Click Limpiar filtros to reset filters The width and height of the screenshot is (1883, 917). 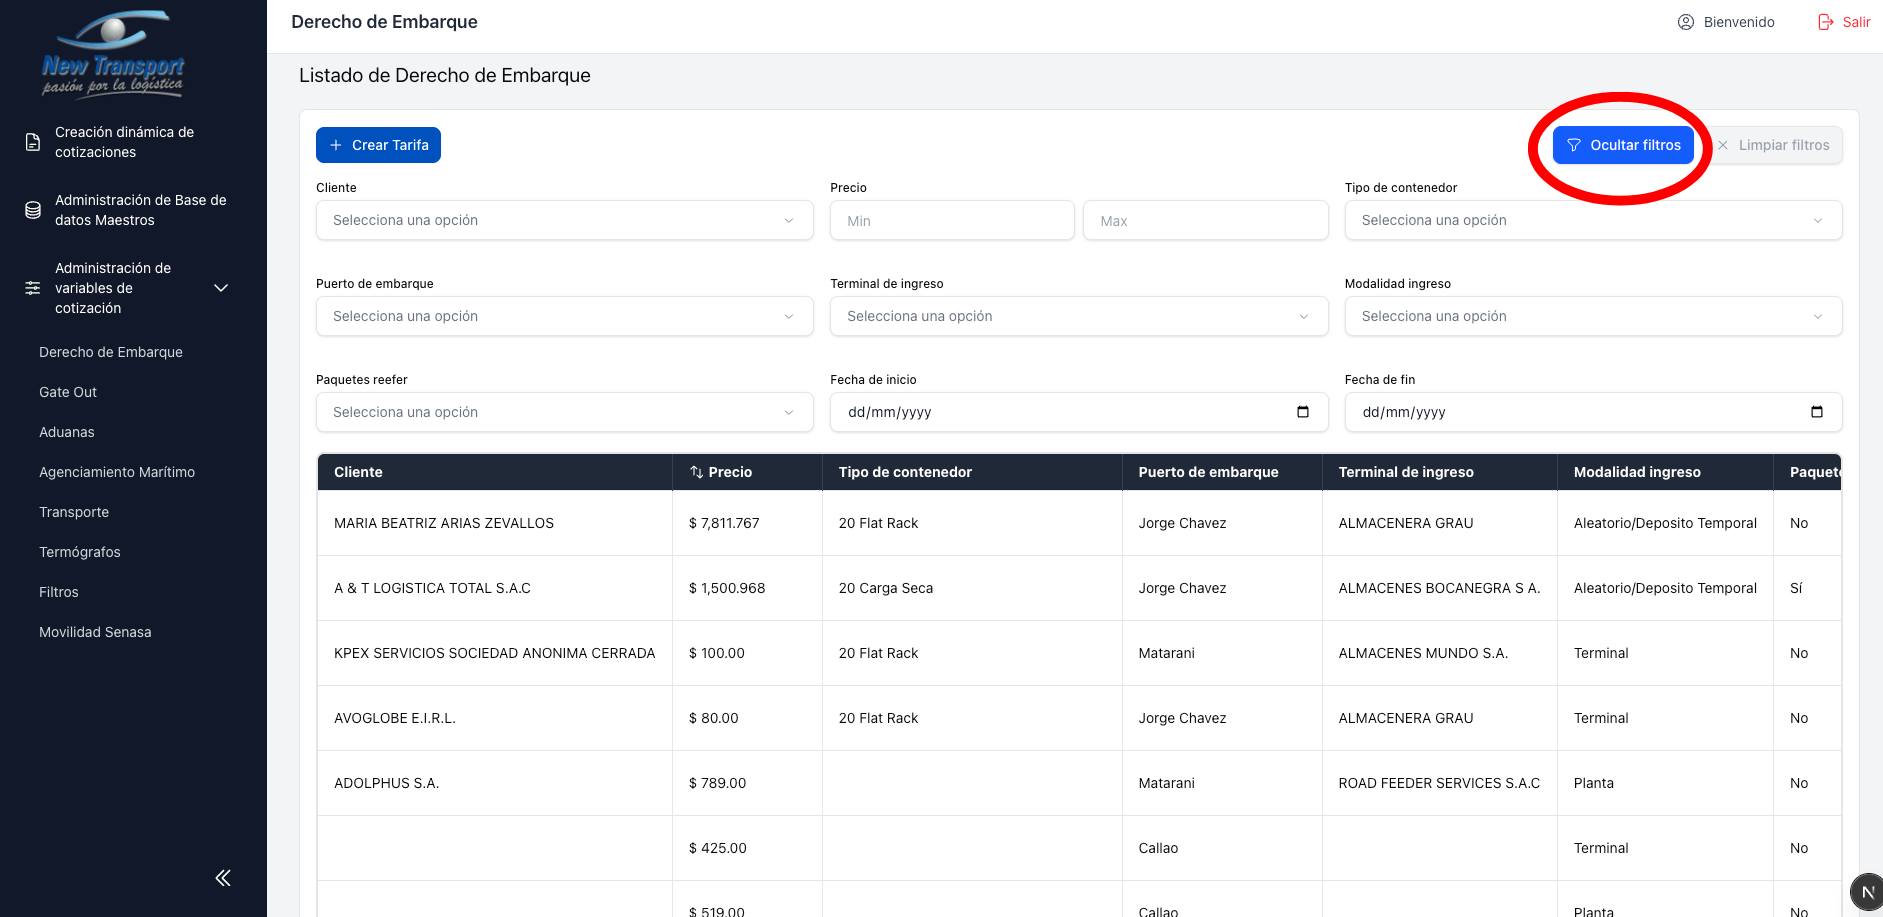pyautogui.click(x=1774, y=145)
